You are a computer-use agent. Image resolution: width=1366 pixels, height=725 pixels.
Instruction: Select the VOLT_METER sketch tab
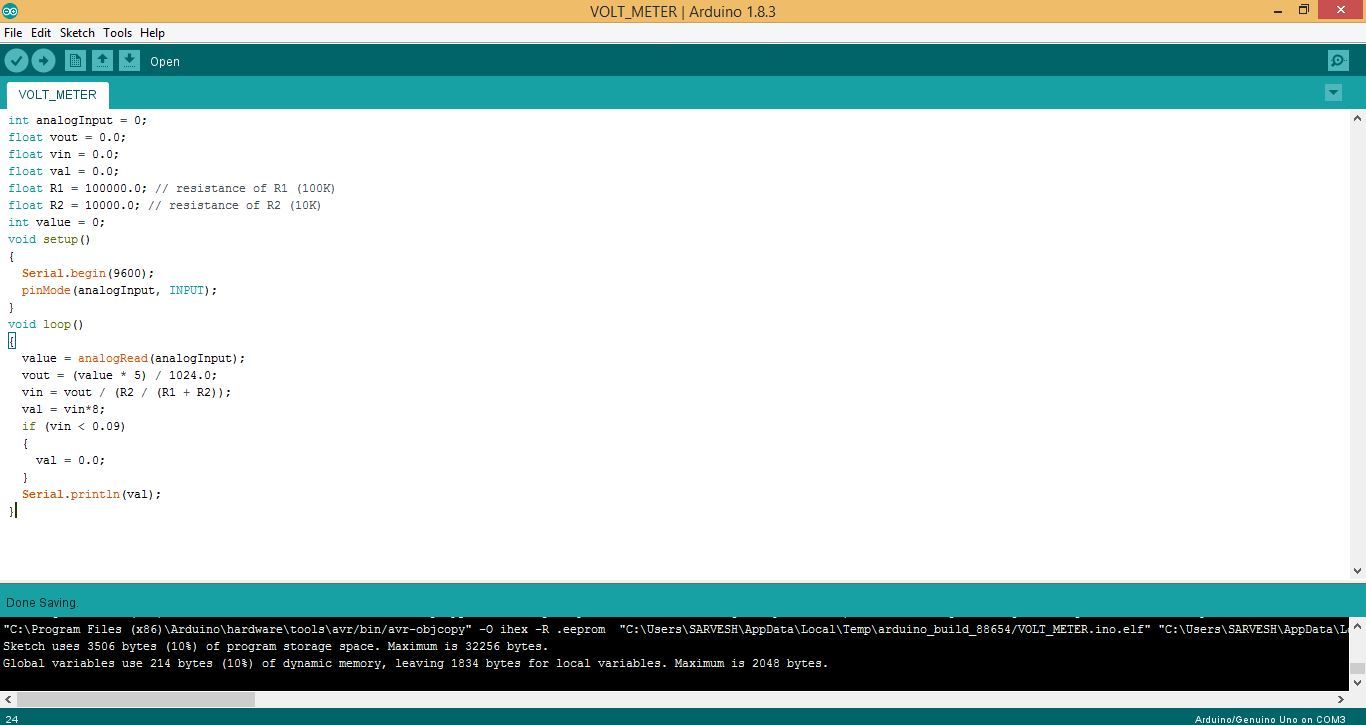pyautogui.click(x=57, y=95)
